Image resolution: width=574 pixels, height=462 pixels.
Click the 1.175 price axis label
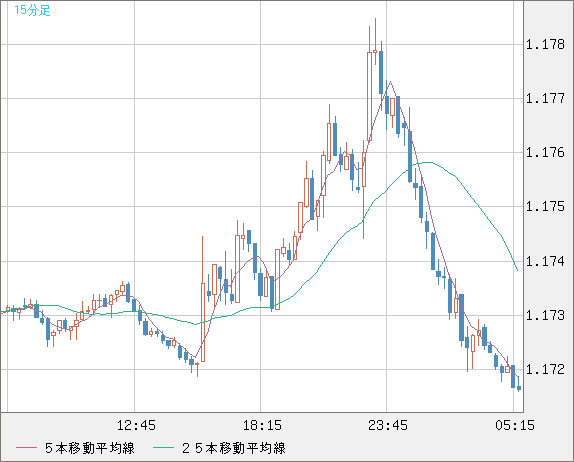click(x=545, y=206)
